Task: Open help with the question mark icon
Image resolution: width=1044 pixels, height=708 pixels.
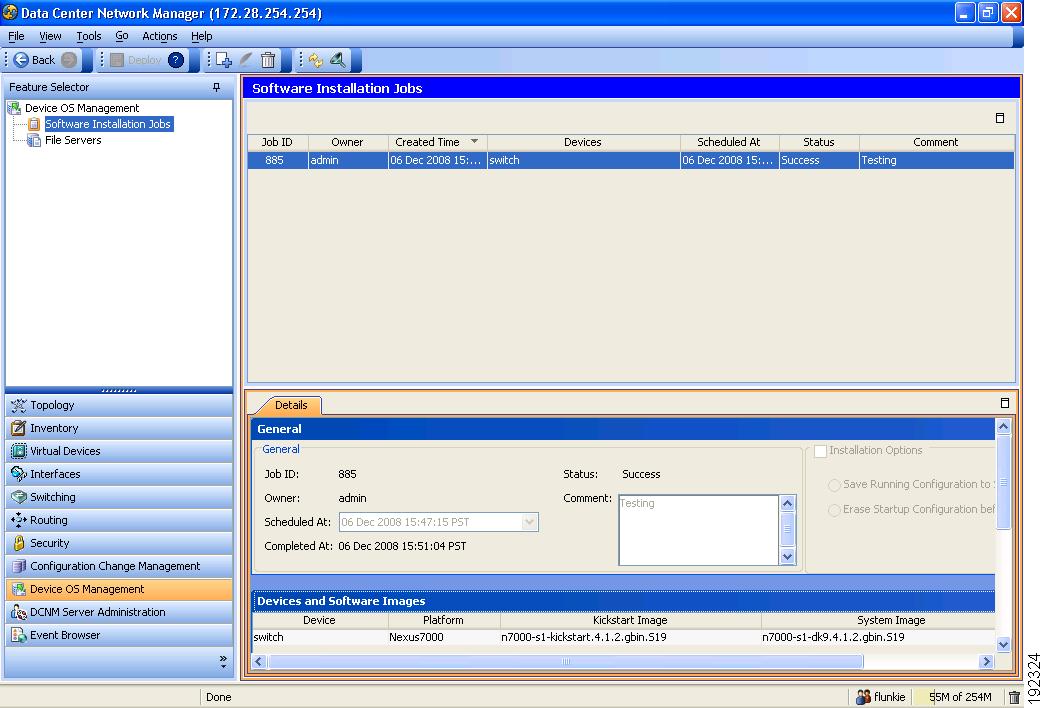Action: click(x=176, y=60)
